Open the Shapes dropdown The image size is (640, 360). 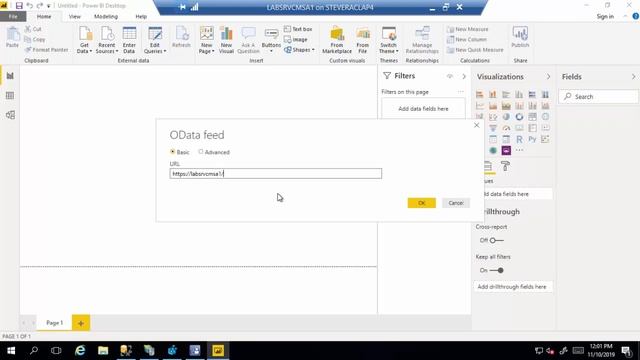(299, 49)
